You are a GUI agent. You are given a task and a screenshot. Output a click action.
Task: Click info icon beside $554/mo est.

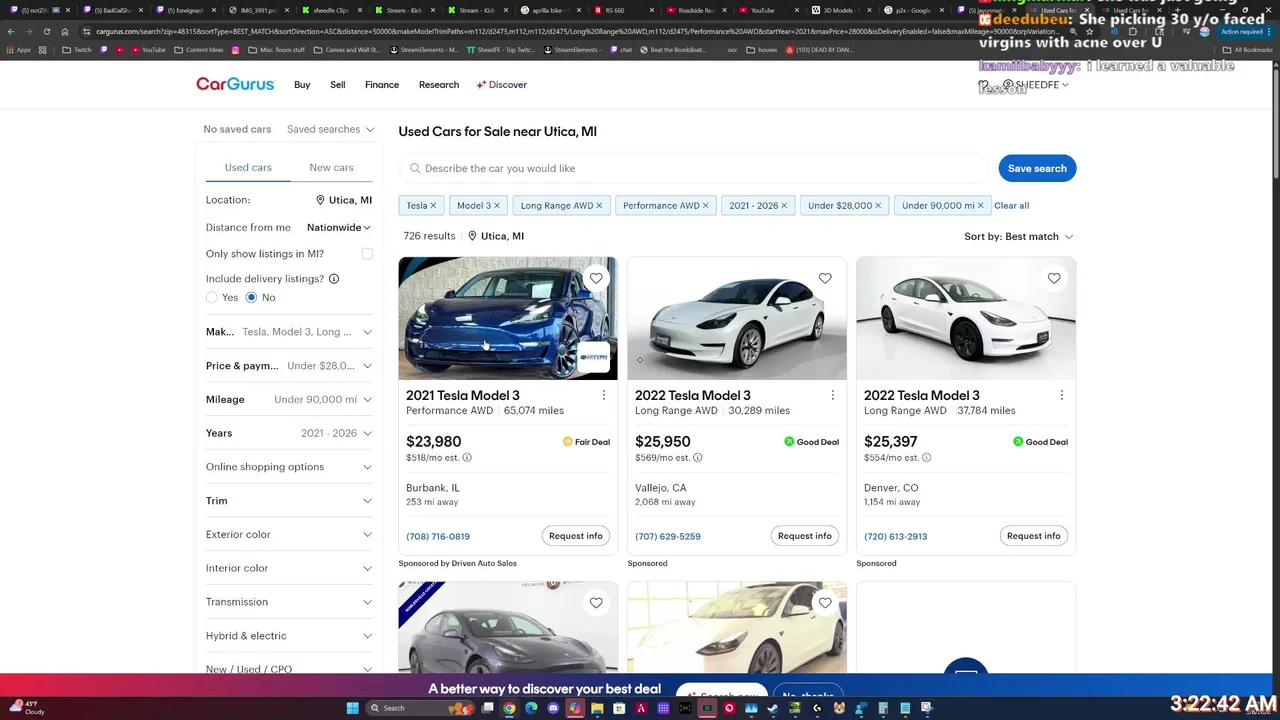pyautogui.click(x=927, y=458)
